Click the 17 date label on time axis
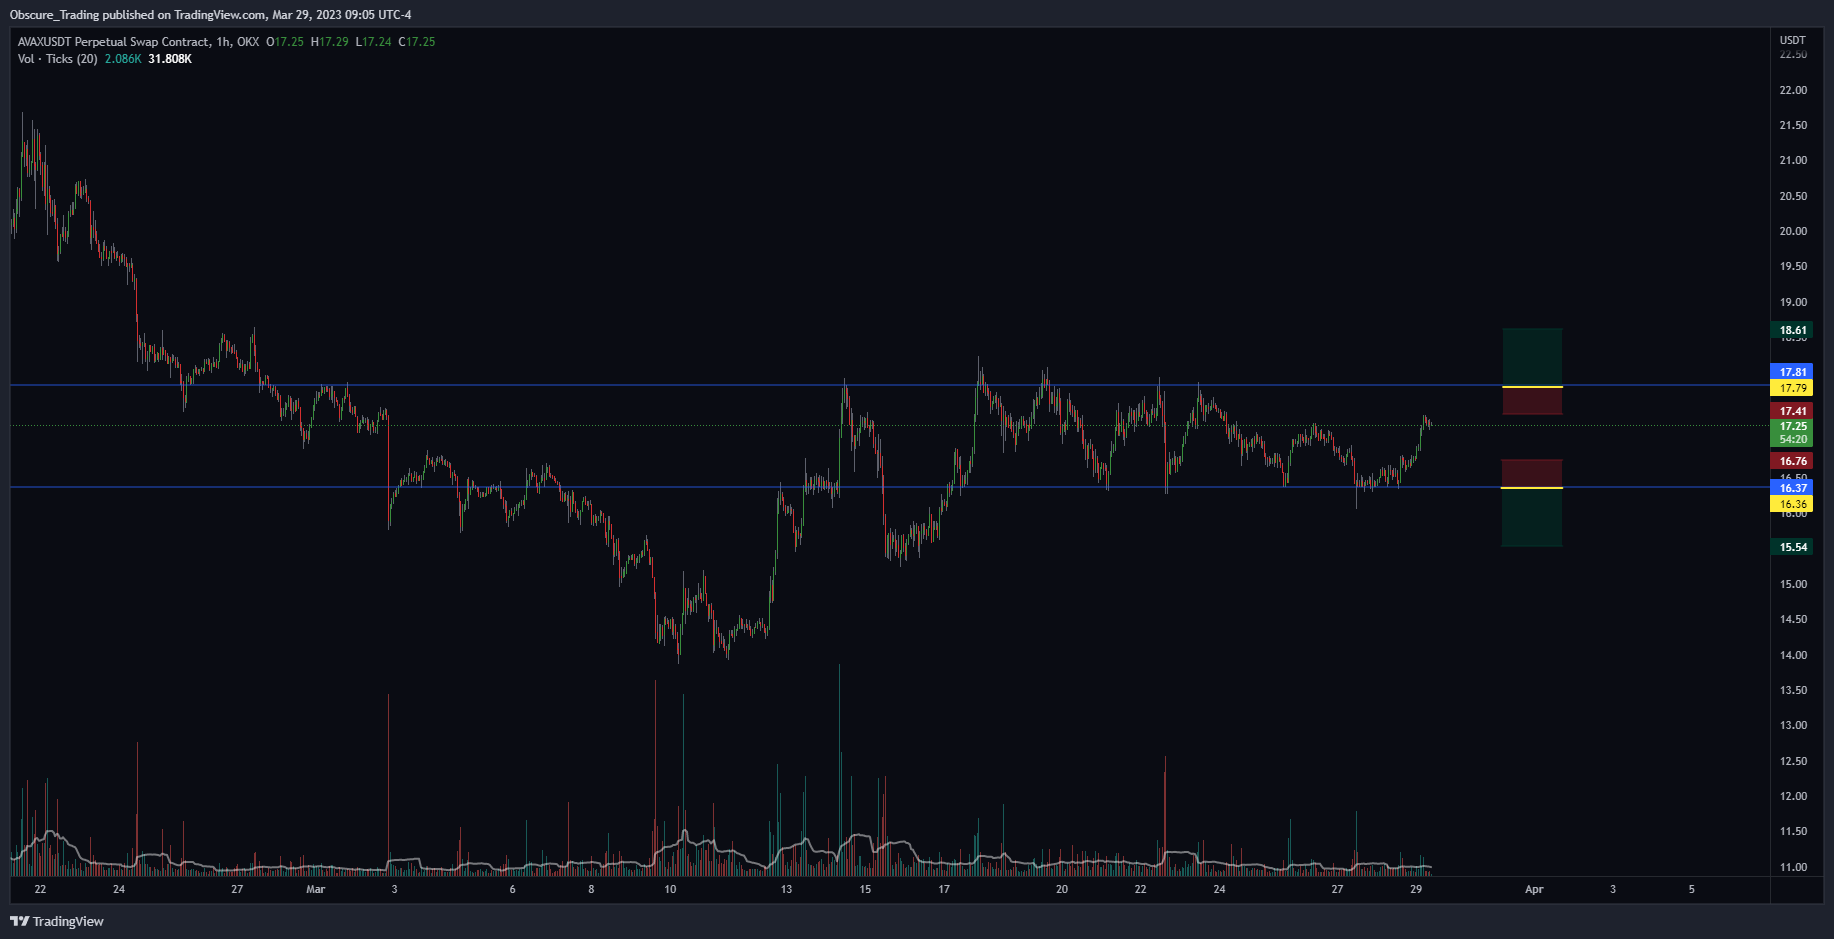The height and width of the screenshot is (939, 1834). pos(944,889)
